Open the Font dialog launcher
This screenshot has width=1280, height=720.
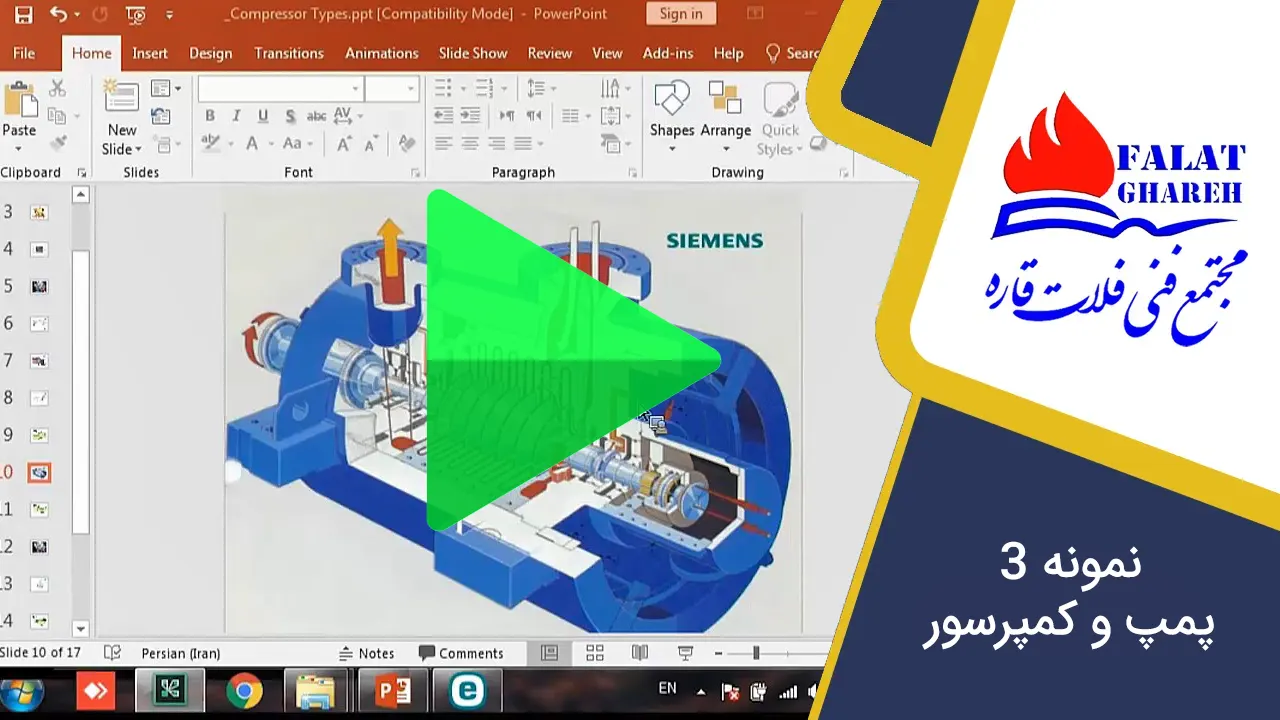point(415,173)
